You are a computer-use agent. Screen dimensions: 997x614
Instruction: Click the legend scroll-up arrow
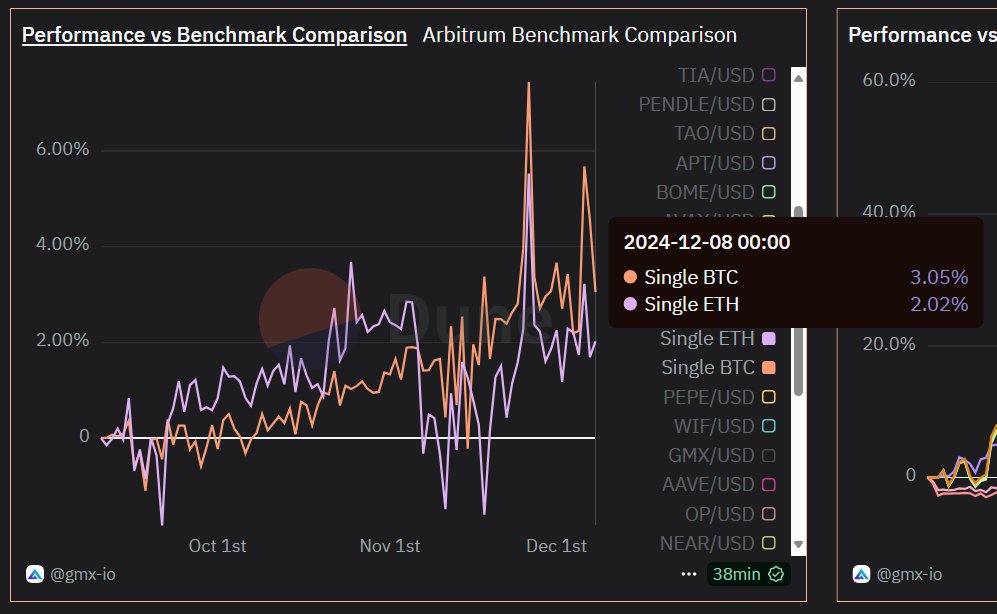coord(799,78)
